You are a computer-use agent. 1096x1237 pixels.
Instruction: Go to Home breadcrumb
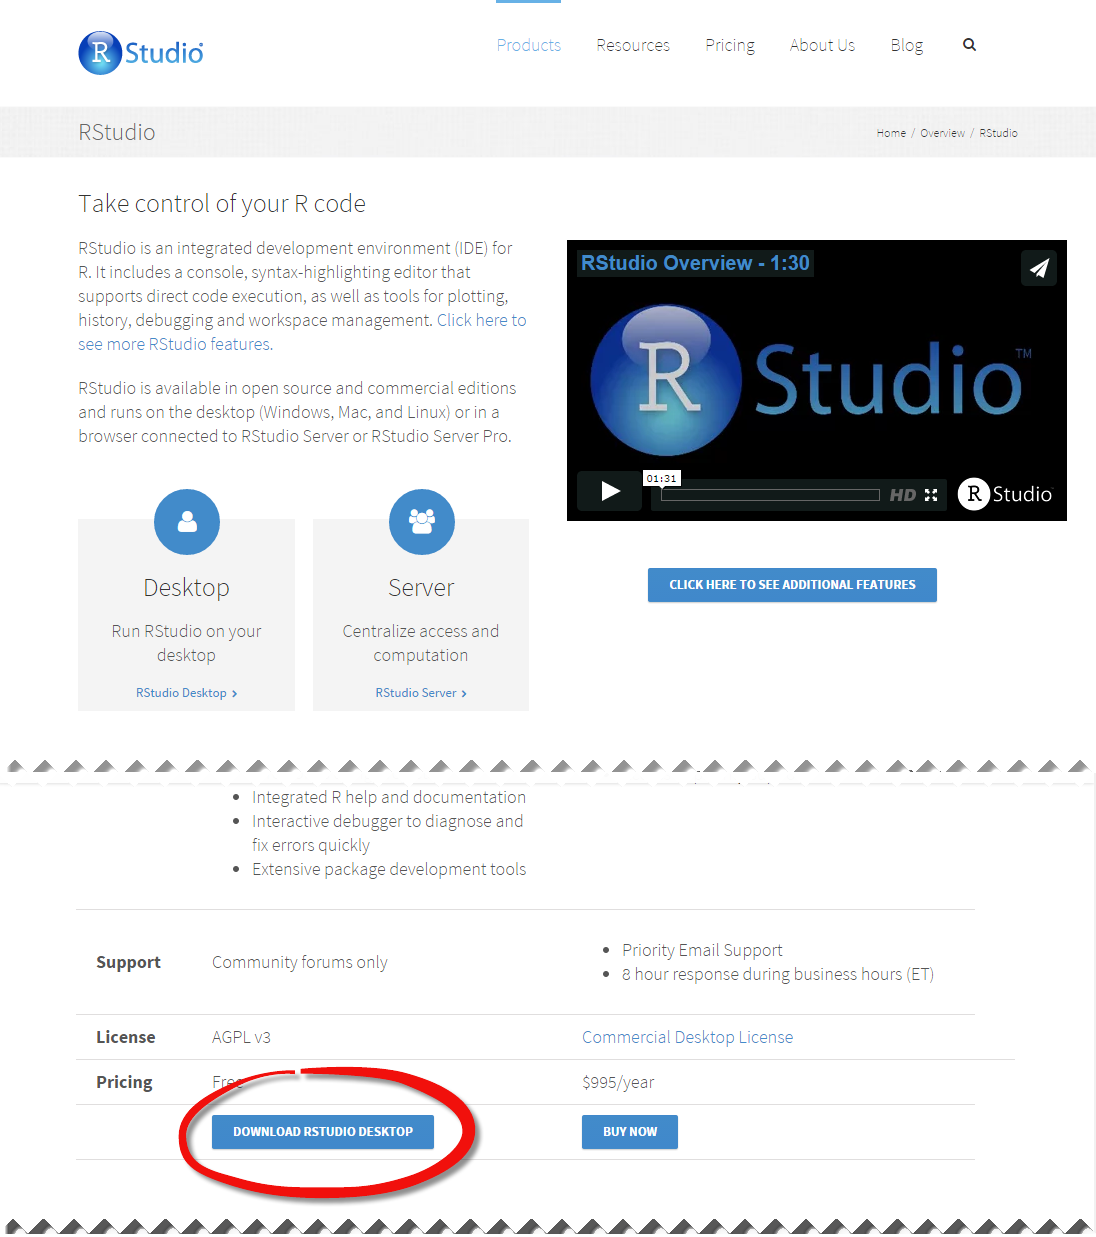[x=891, y=133]
